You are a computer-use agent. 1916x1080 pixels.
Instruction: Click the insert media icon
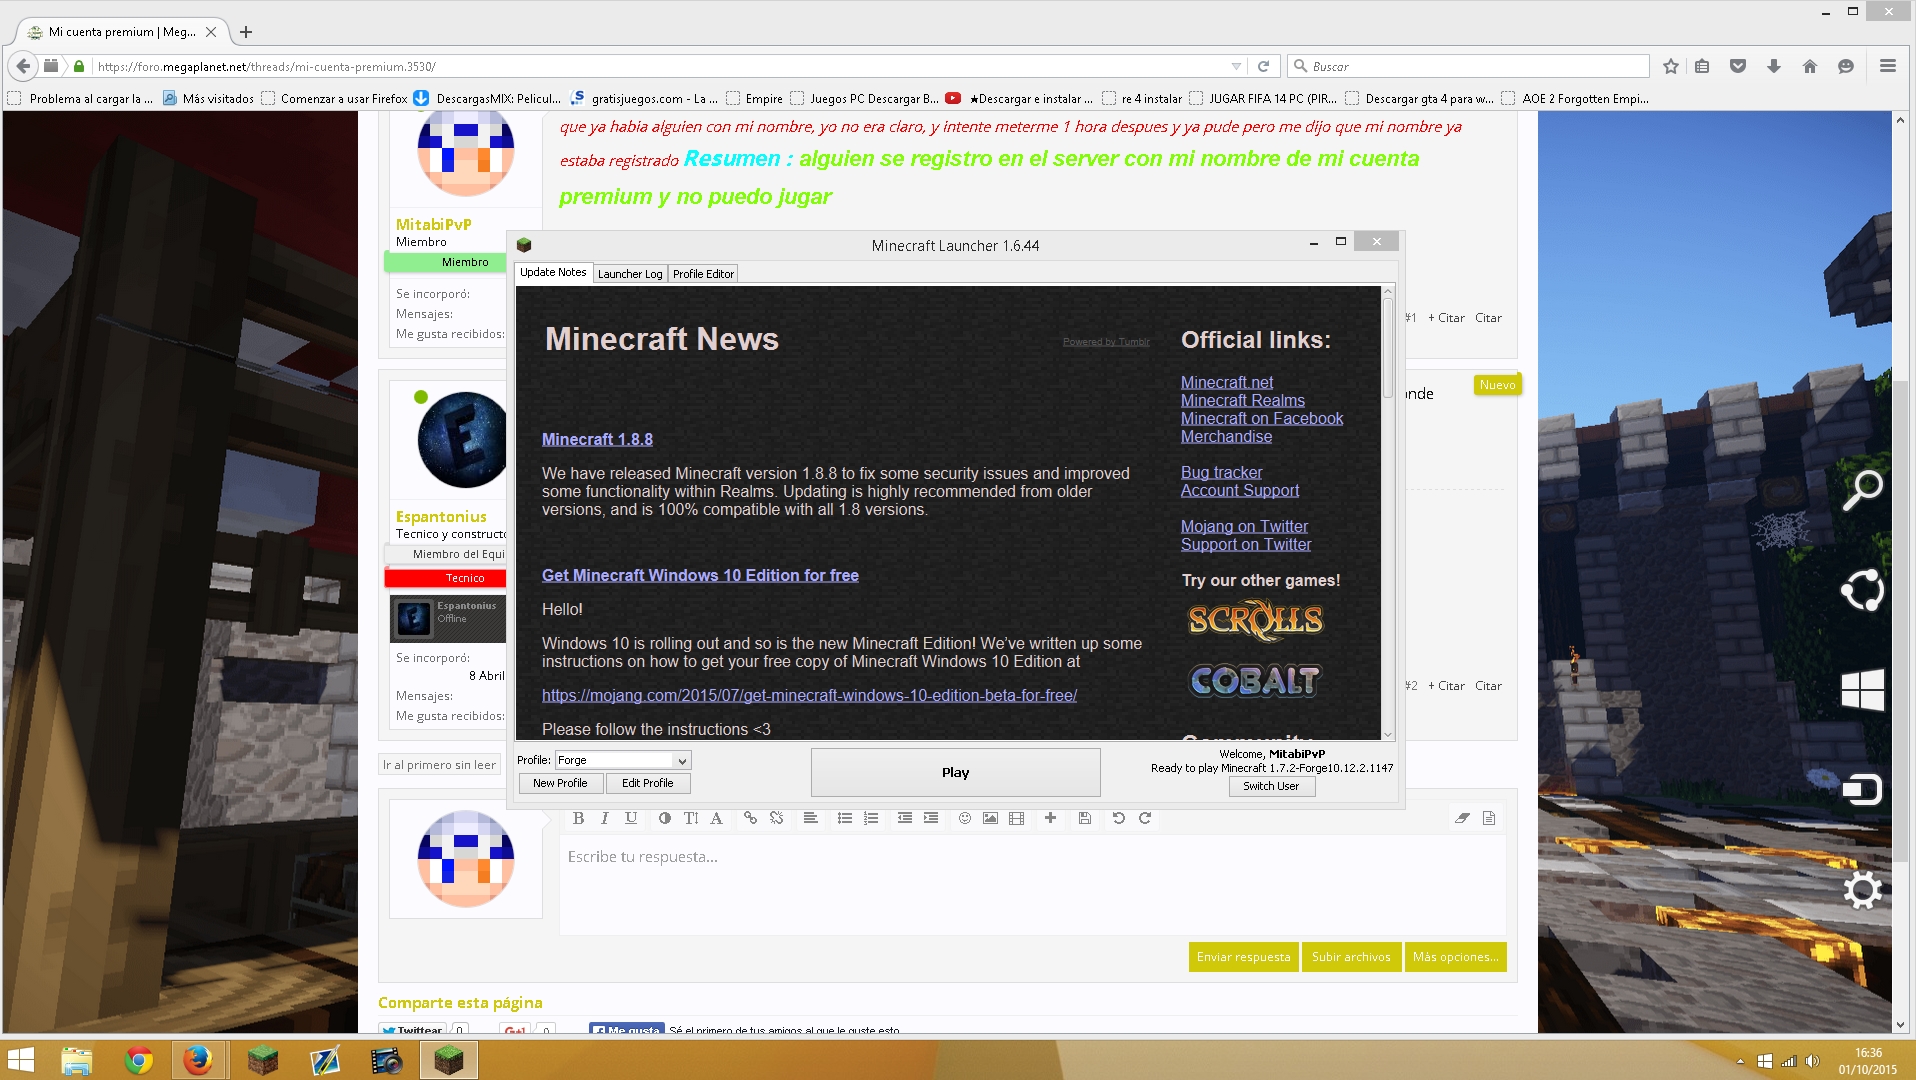pos(1017,818)
